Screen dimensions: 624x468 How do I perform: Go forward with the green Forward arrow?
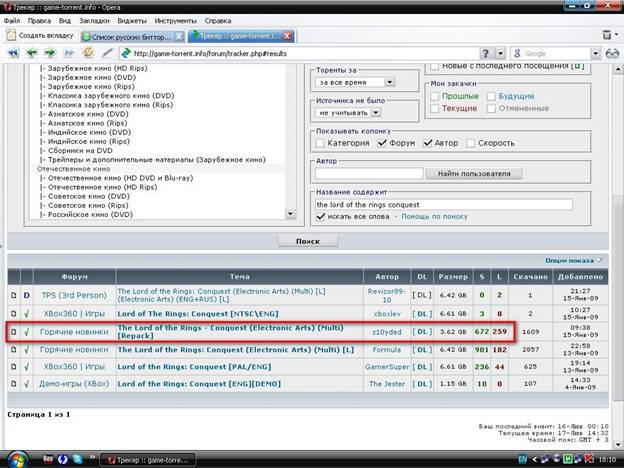coord(50,53)
